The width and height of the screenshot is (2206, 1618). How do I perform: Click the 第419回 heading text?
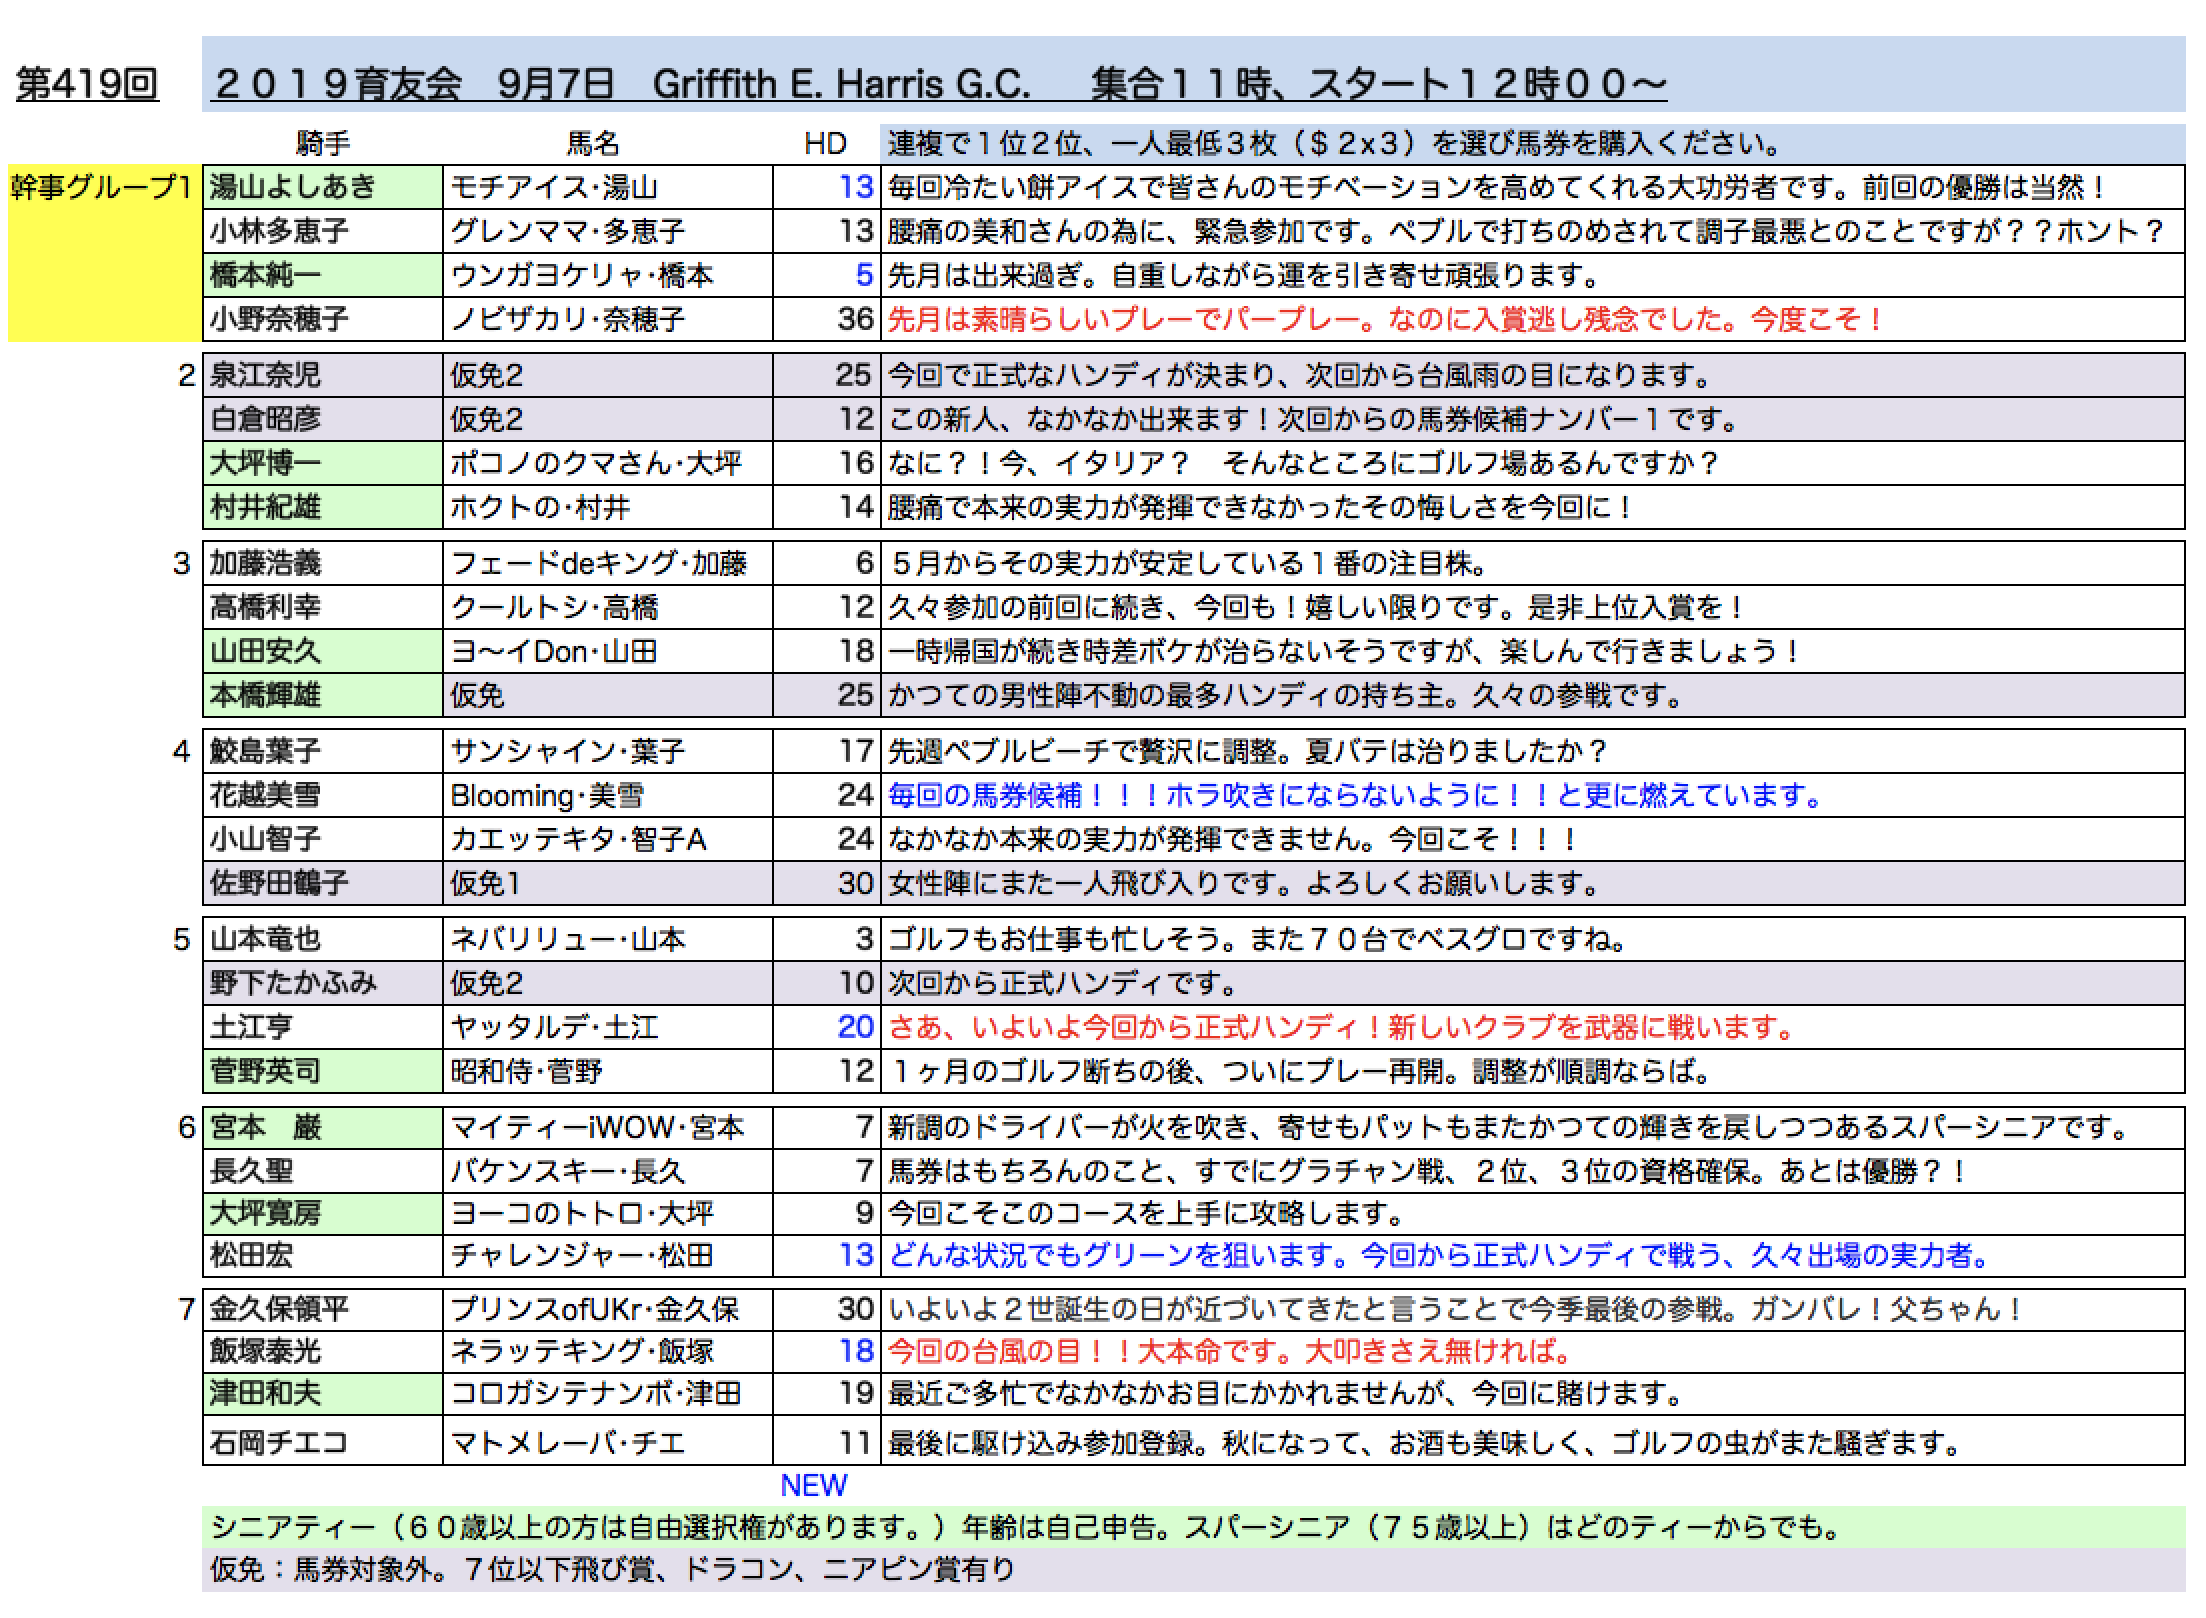point(87,84)
